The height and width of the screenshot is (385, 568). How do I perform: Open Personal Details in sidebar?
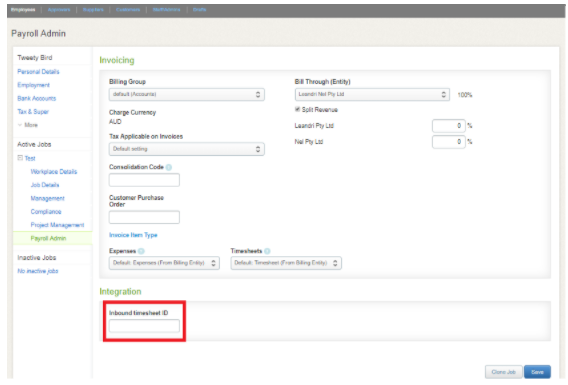tap(38, 72)
